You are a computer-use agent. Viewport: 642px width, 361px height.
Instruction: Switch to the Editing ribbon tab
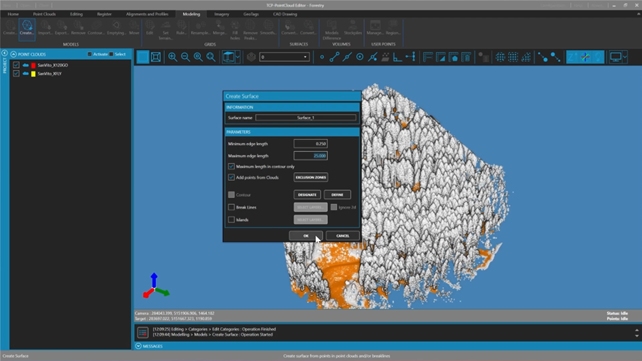(x=76, y=14)
